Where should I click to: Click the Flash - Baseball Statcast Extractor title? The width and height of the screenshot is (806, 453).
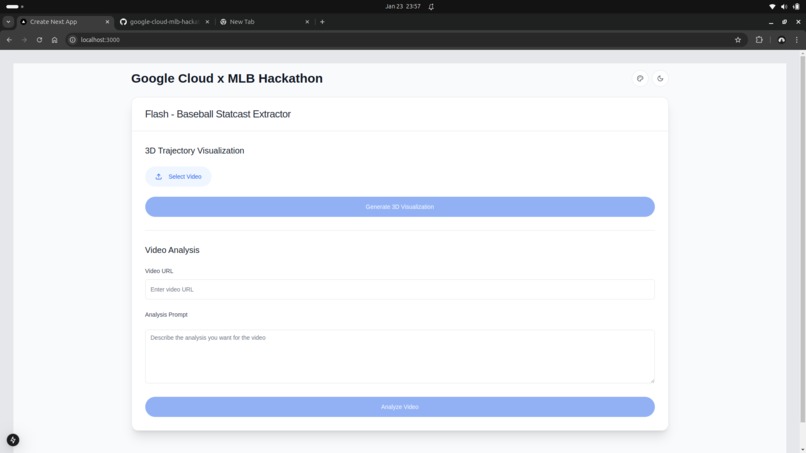coord(217,114)
